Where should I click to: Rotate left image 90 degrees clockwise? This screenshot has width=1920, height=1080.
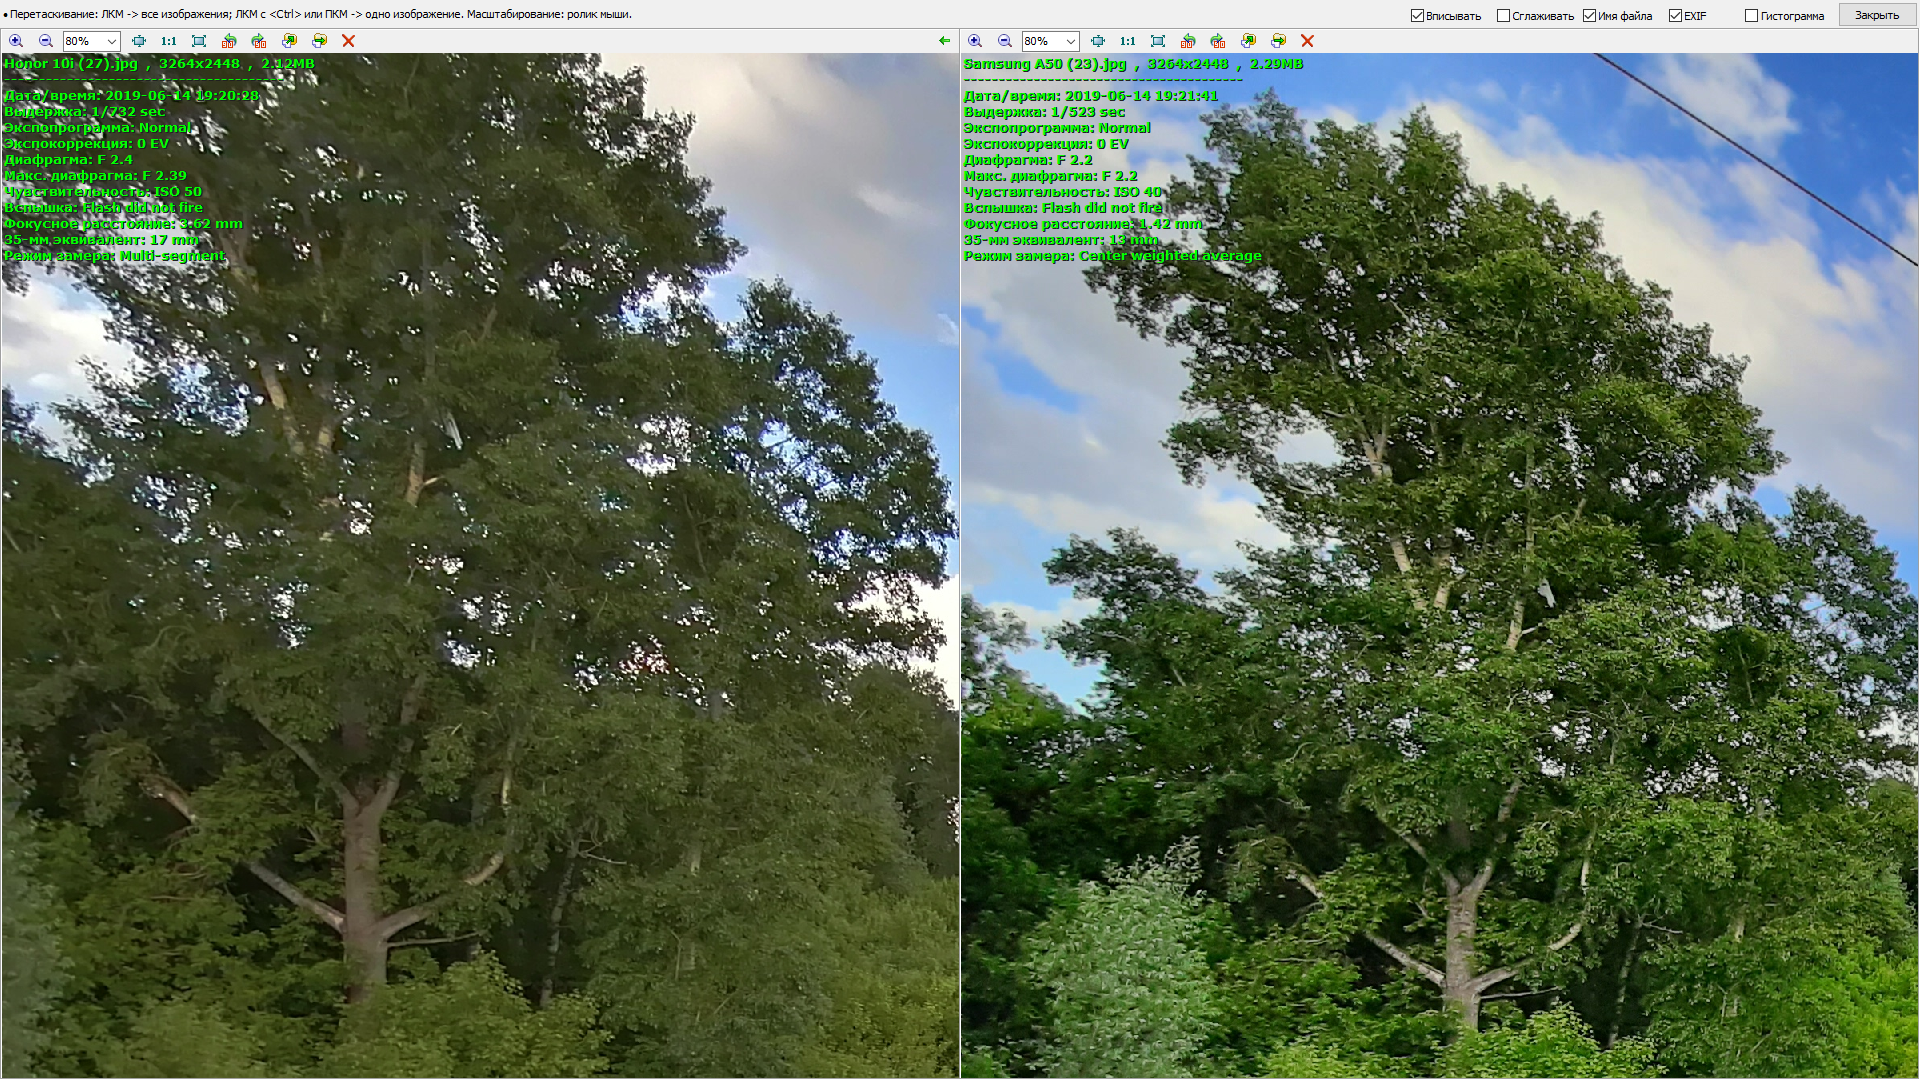pyautogui.click(x=259, y=41)
